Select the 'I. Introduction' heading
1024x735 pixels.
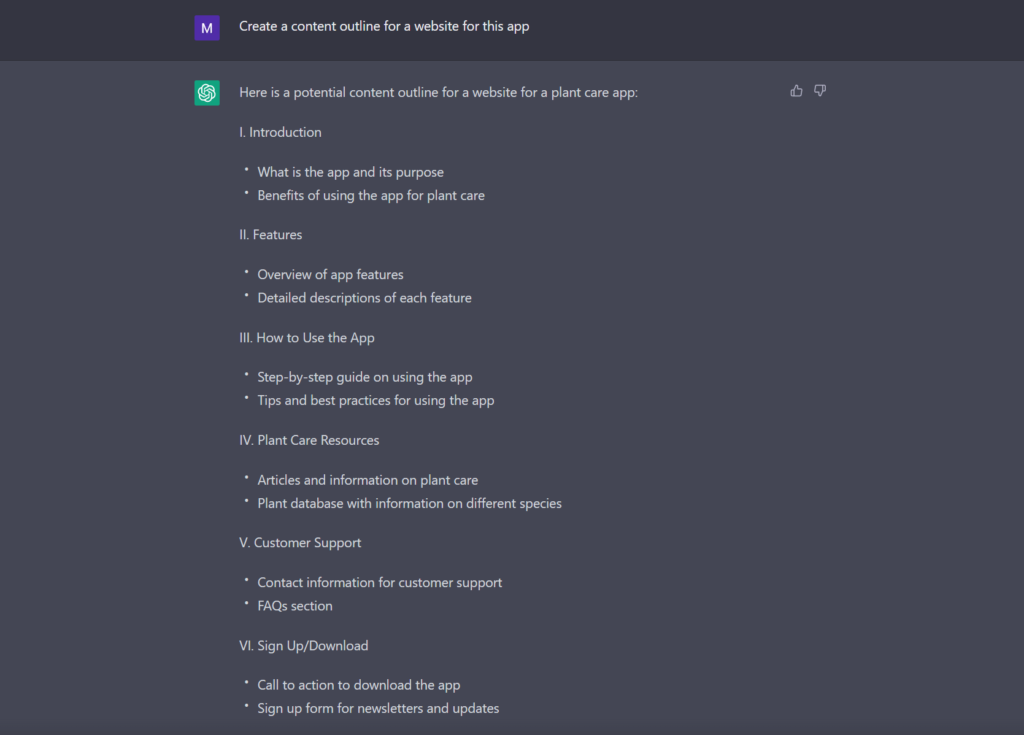(280, 132)
